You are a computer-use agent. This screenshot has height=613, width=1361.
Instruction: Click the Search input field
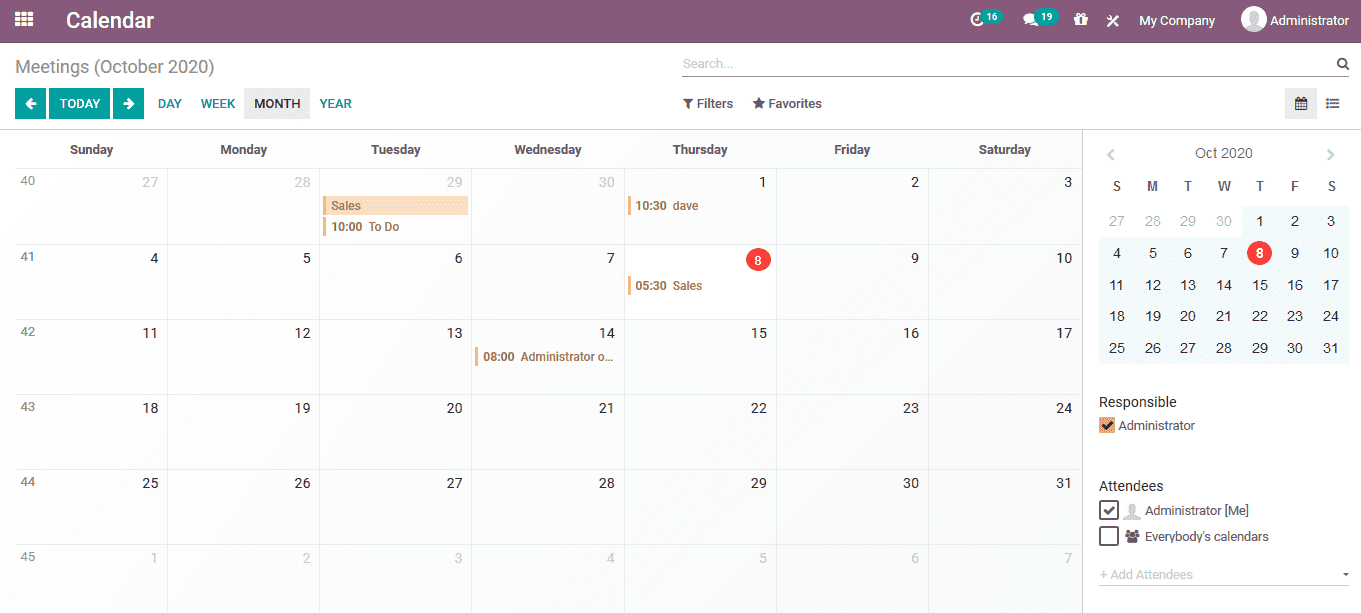(x=1005, y=64)
